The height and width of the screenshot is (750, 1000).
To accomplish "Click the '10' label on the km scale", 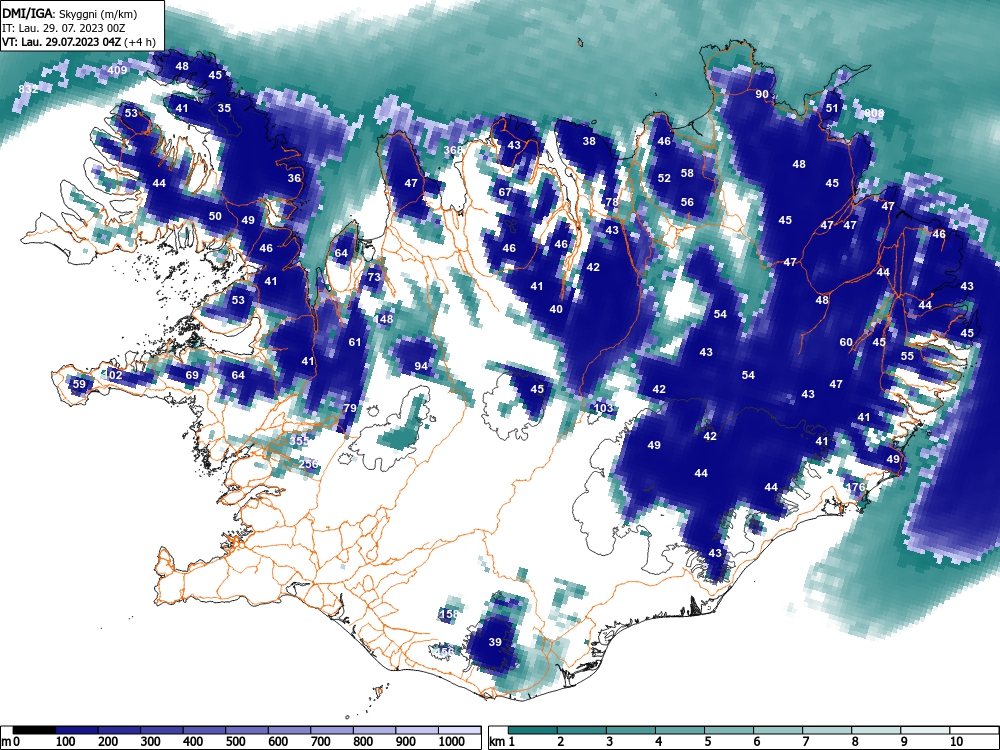I will [956, 742].
